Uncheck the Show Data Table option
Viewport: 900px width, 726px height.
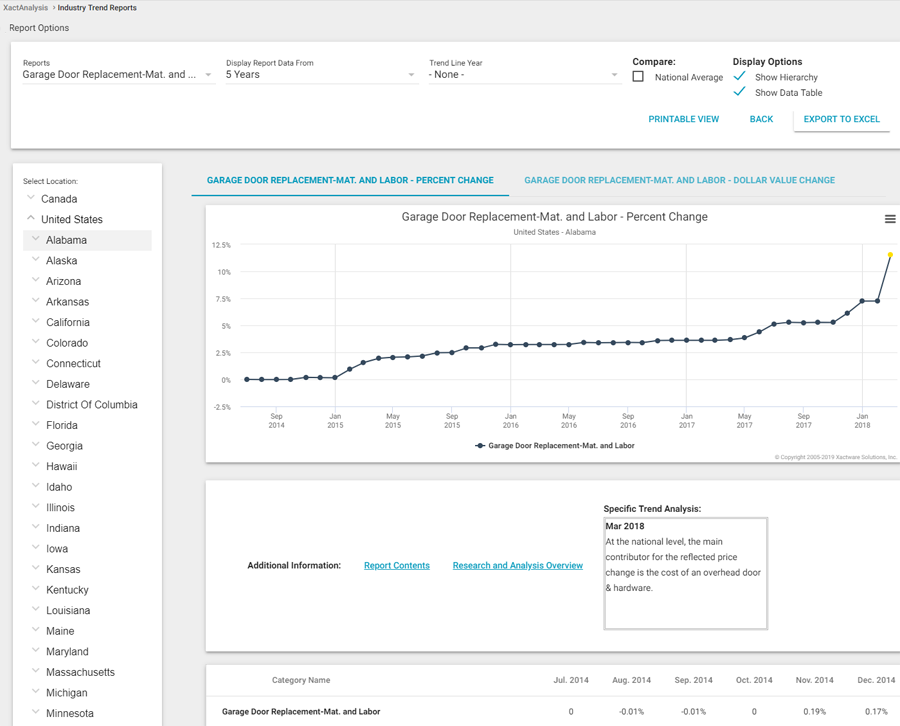740,92
